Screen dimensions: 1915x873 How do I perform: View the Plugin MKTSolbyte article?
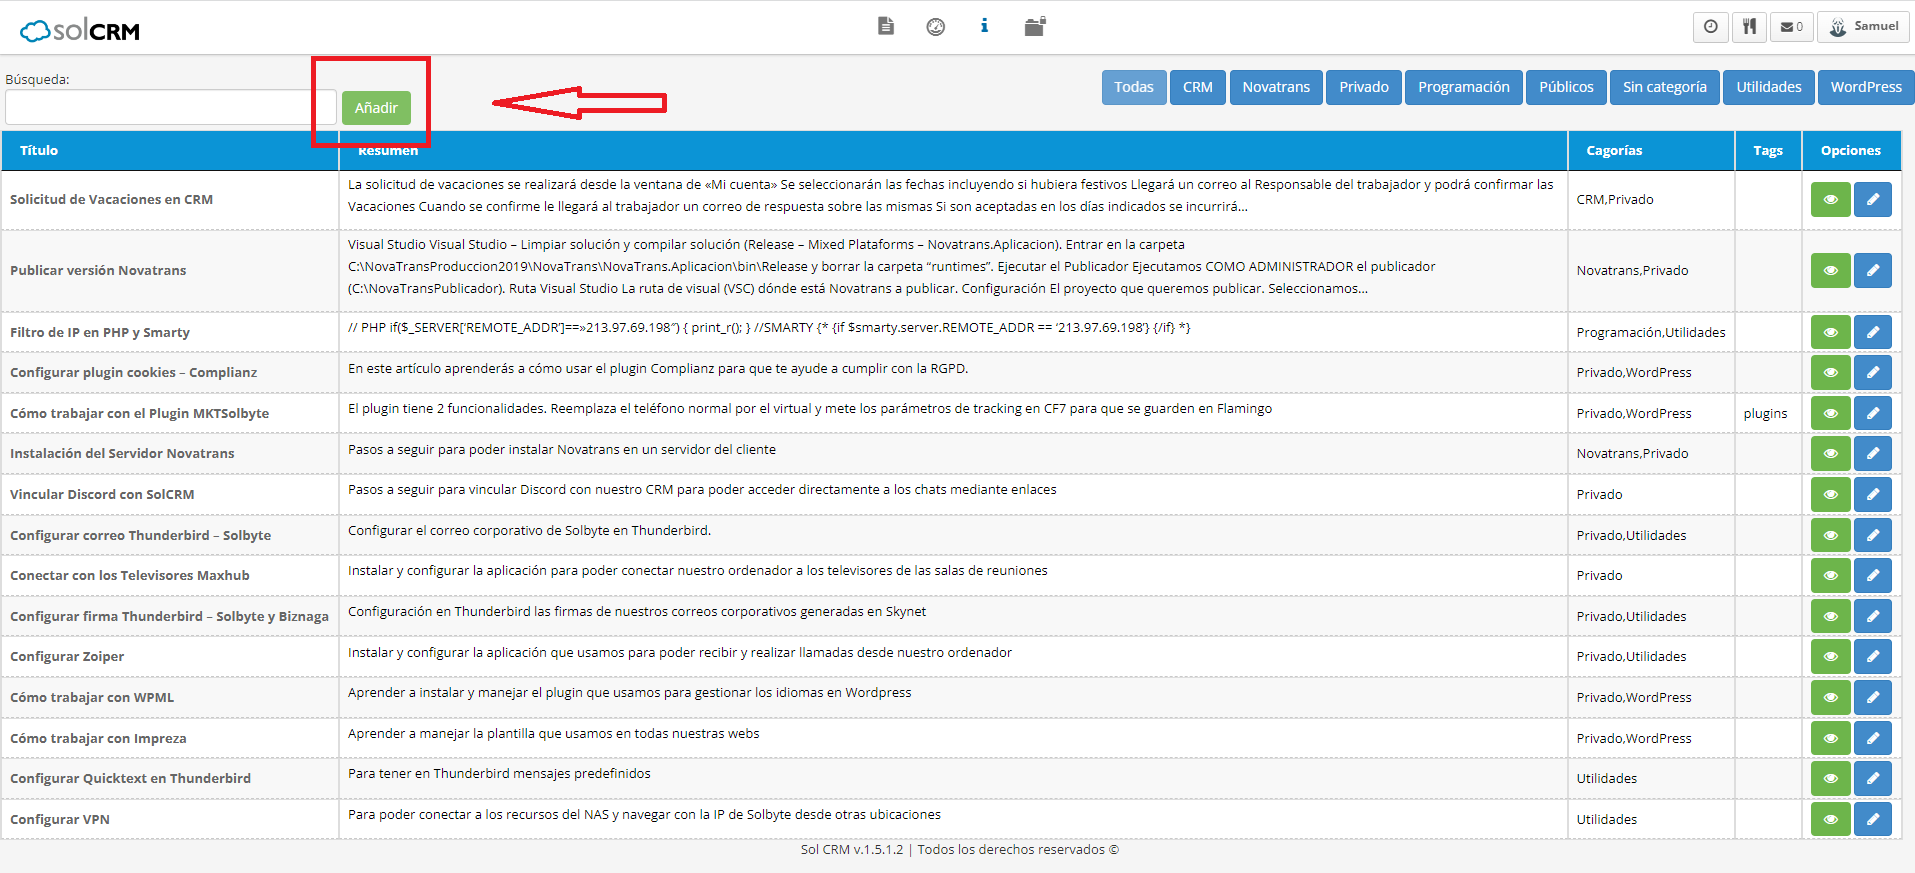pos(1830,413)
